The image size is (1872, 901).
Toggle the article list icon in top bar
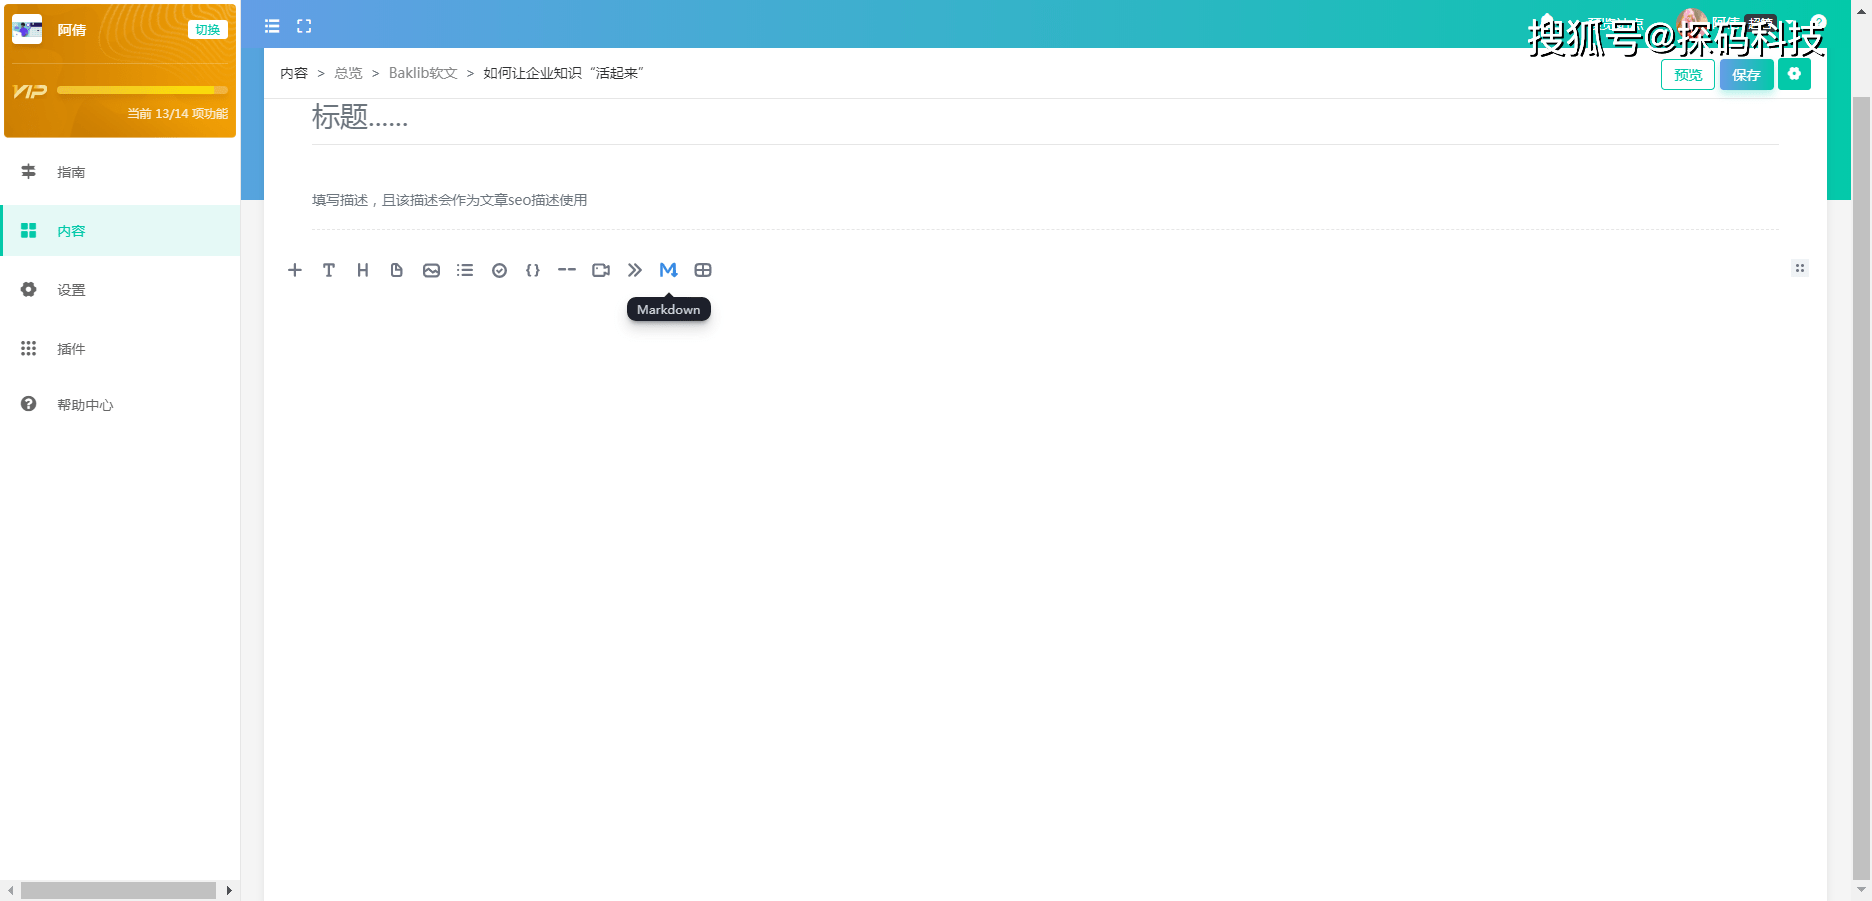click(272, 26)
